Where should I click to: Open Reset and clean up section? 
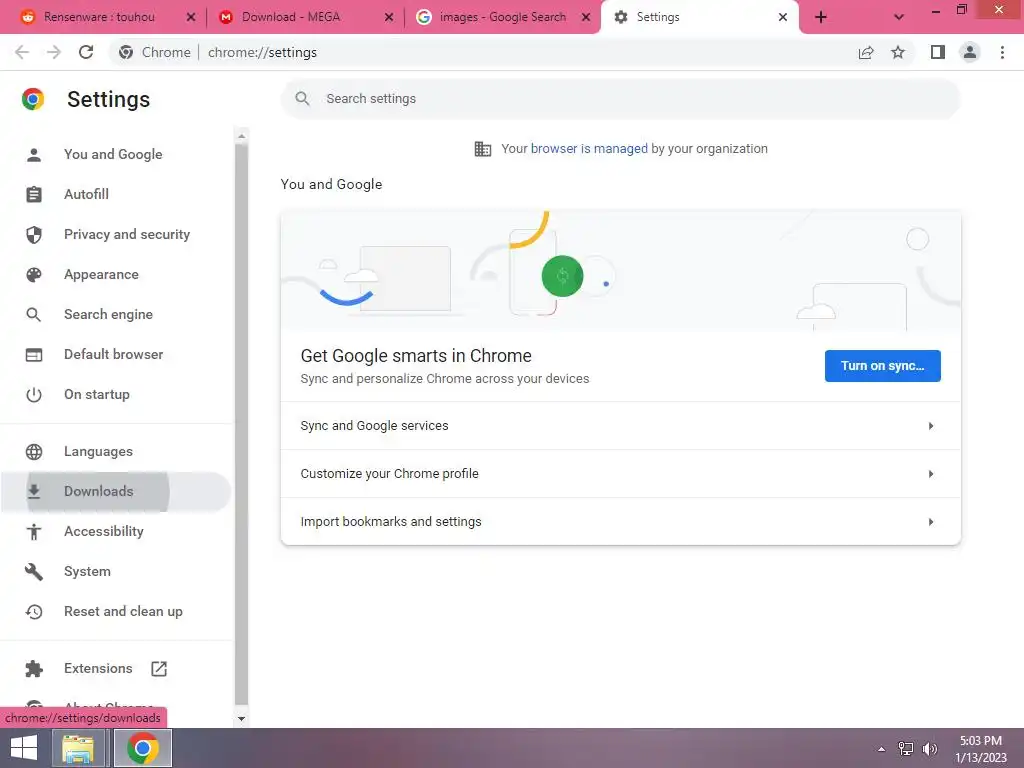click(x=116, y=612)
